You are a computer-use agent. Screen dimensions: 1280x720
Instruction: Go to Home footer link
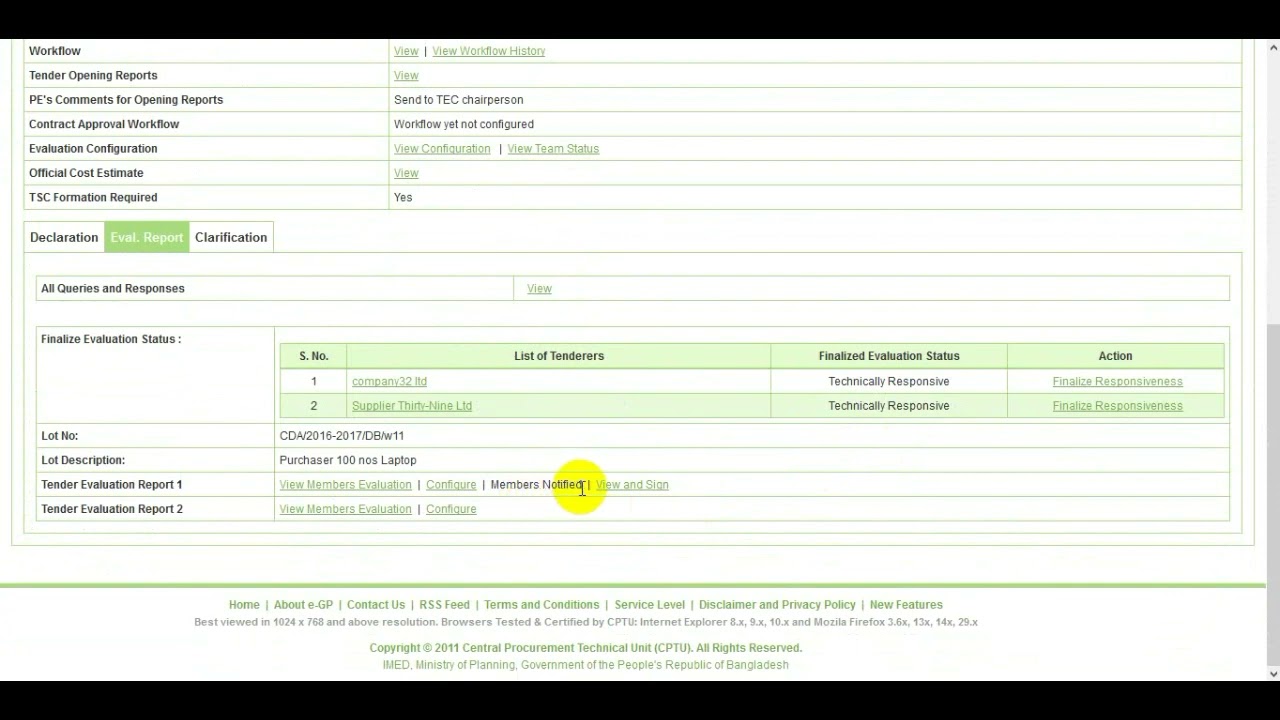(x=244, y=605)
